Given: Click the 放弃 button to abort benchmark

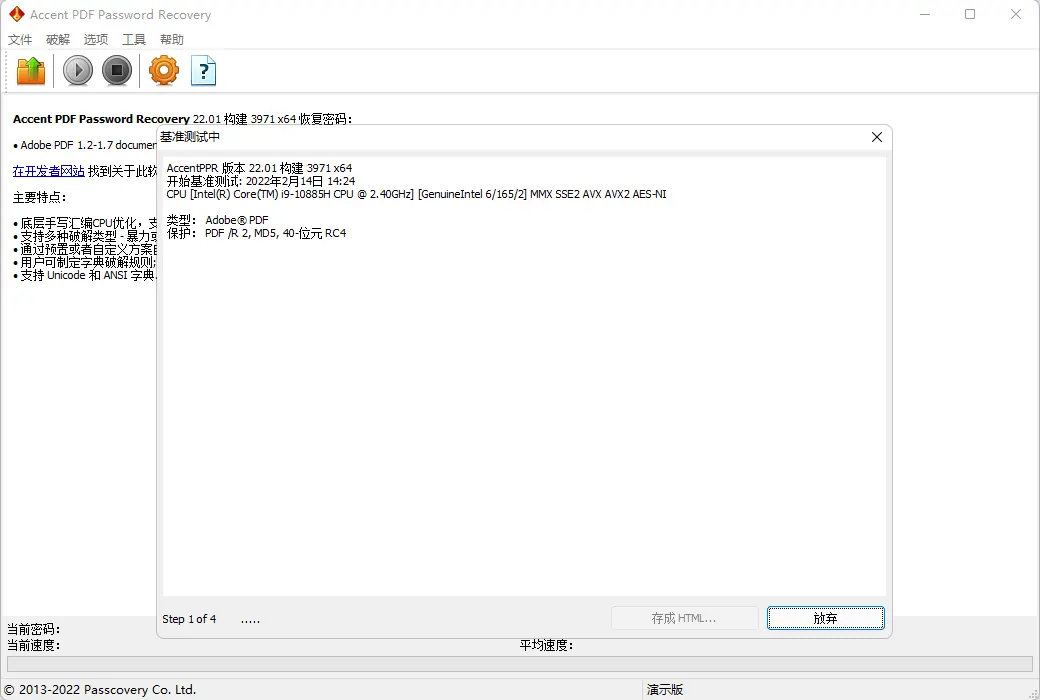Looking at the screenshot, I should 826,618.
